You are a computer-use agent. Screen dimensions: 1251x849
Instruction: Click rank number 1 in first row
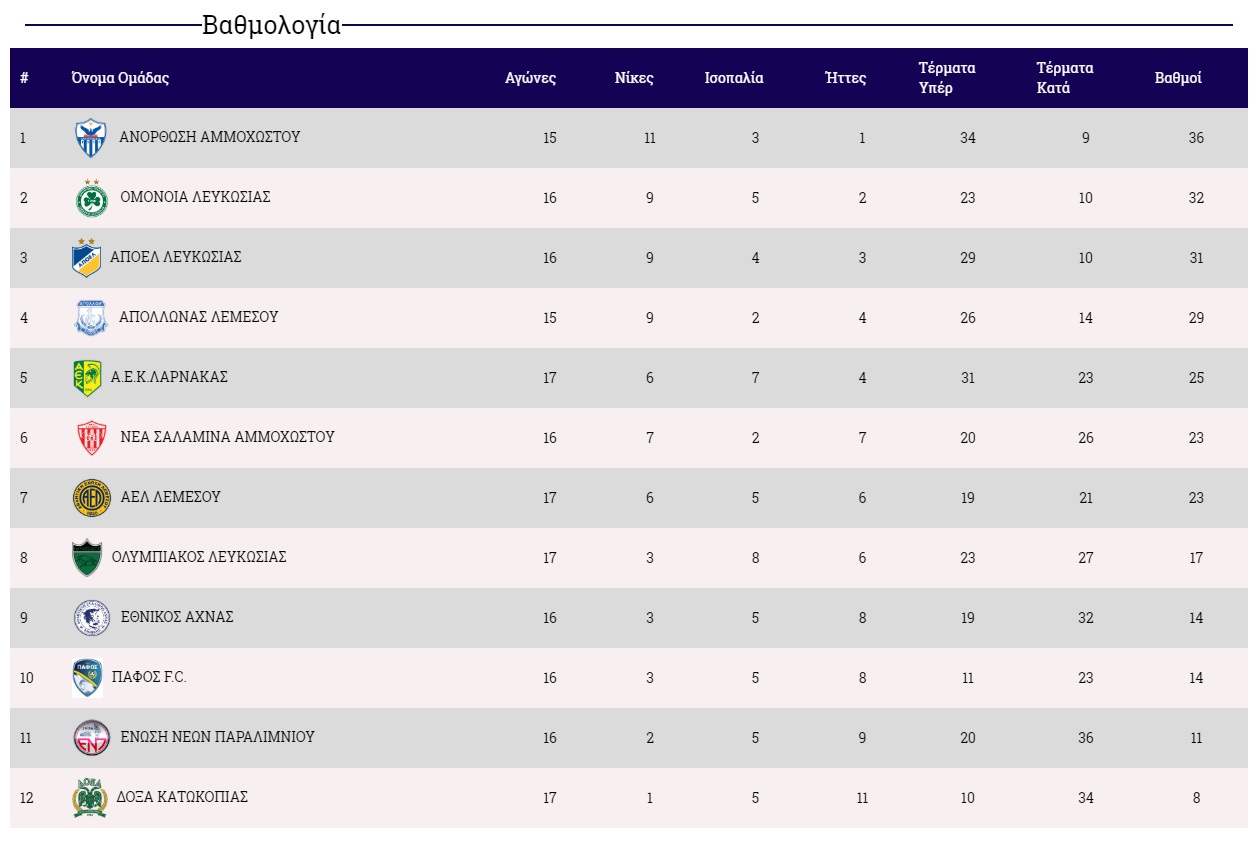point(23,138)
